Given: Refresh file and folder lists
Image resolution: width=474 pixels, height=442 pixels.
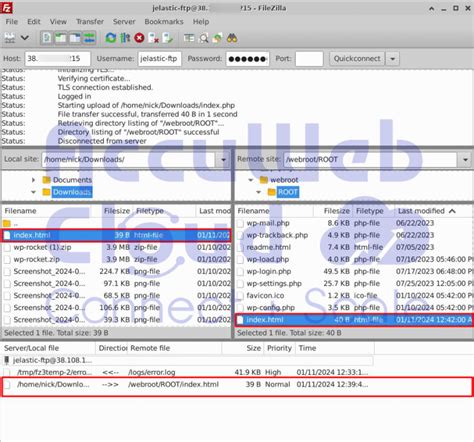Looking at the screenshot, I should tap(111, 38).
